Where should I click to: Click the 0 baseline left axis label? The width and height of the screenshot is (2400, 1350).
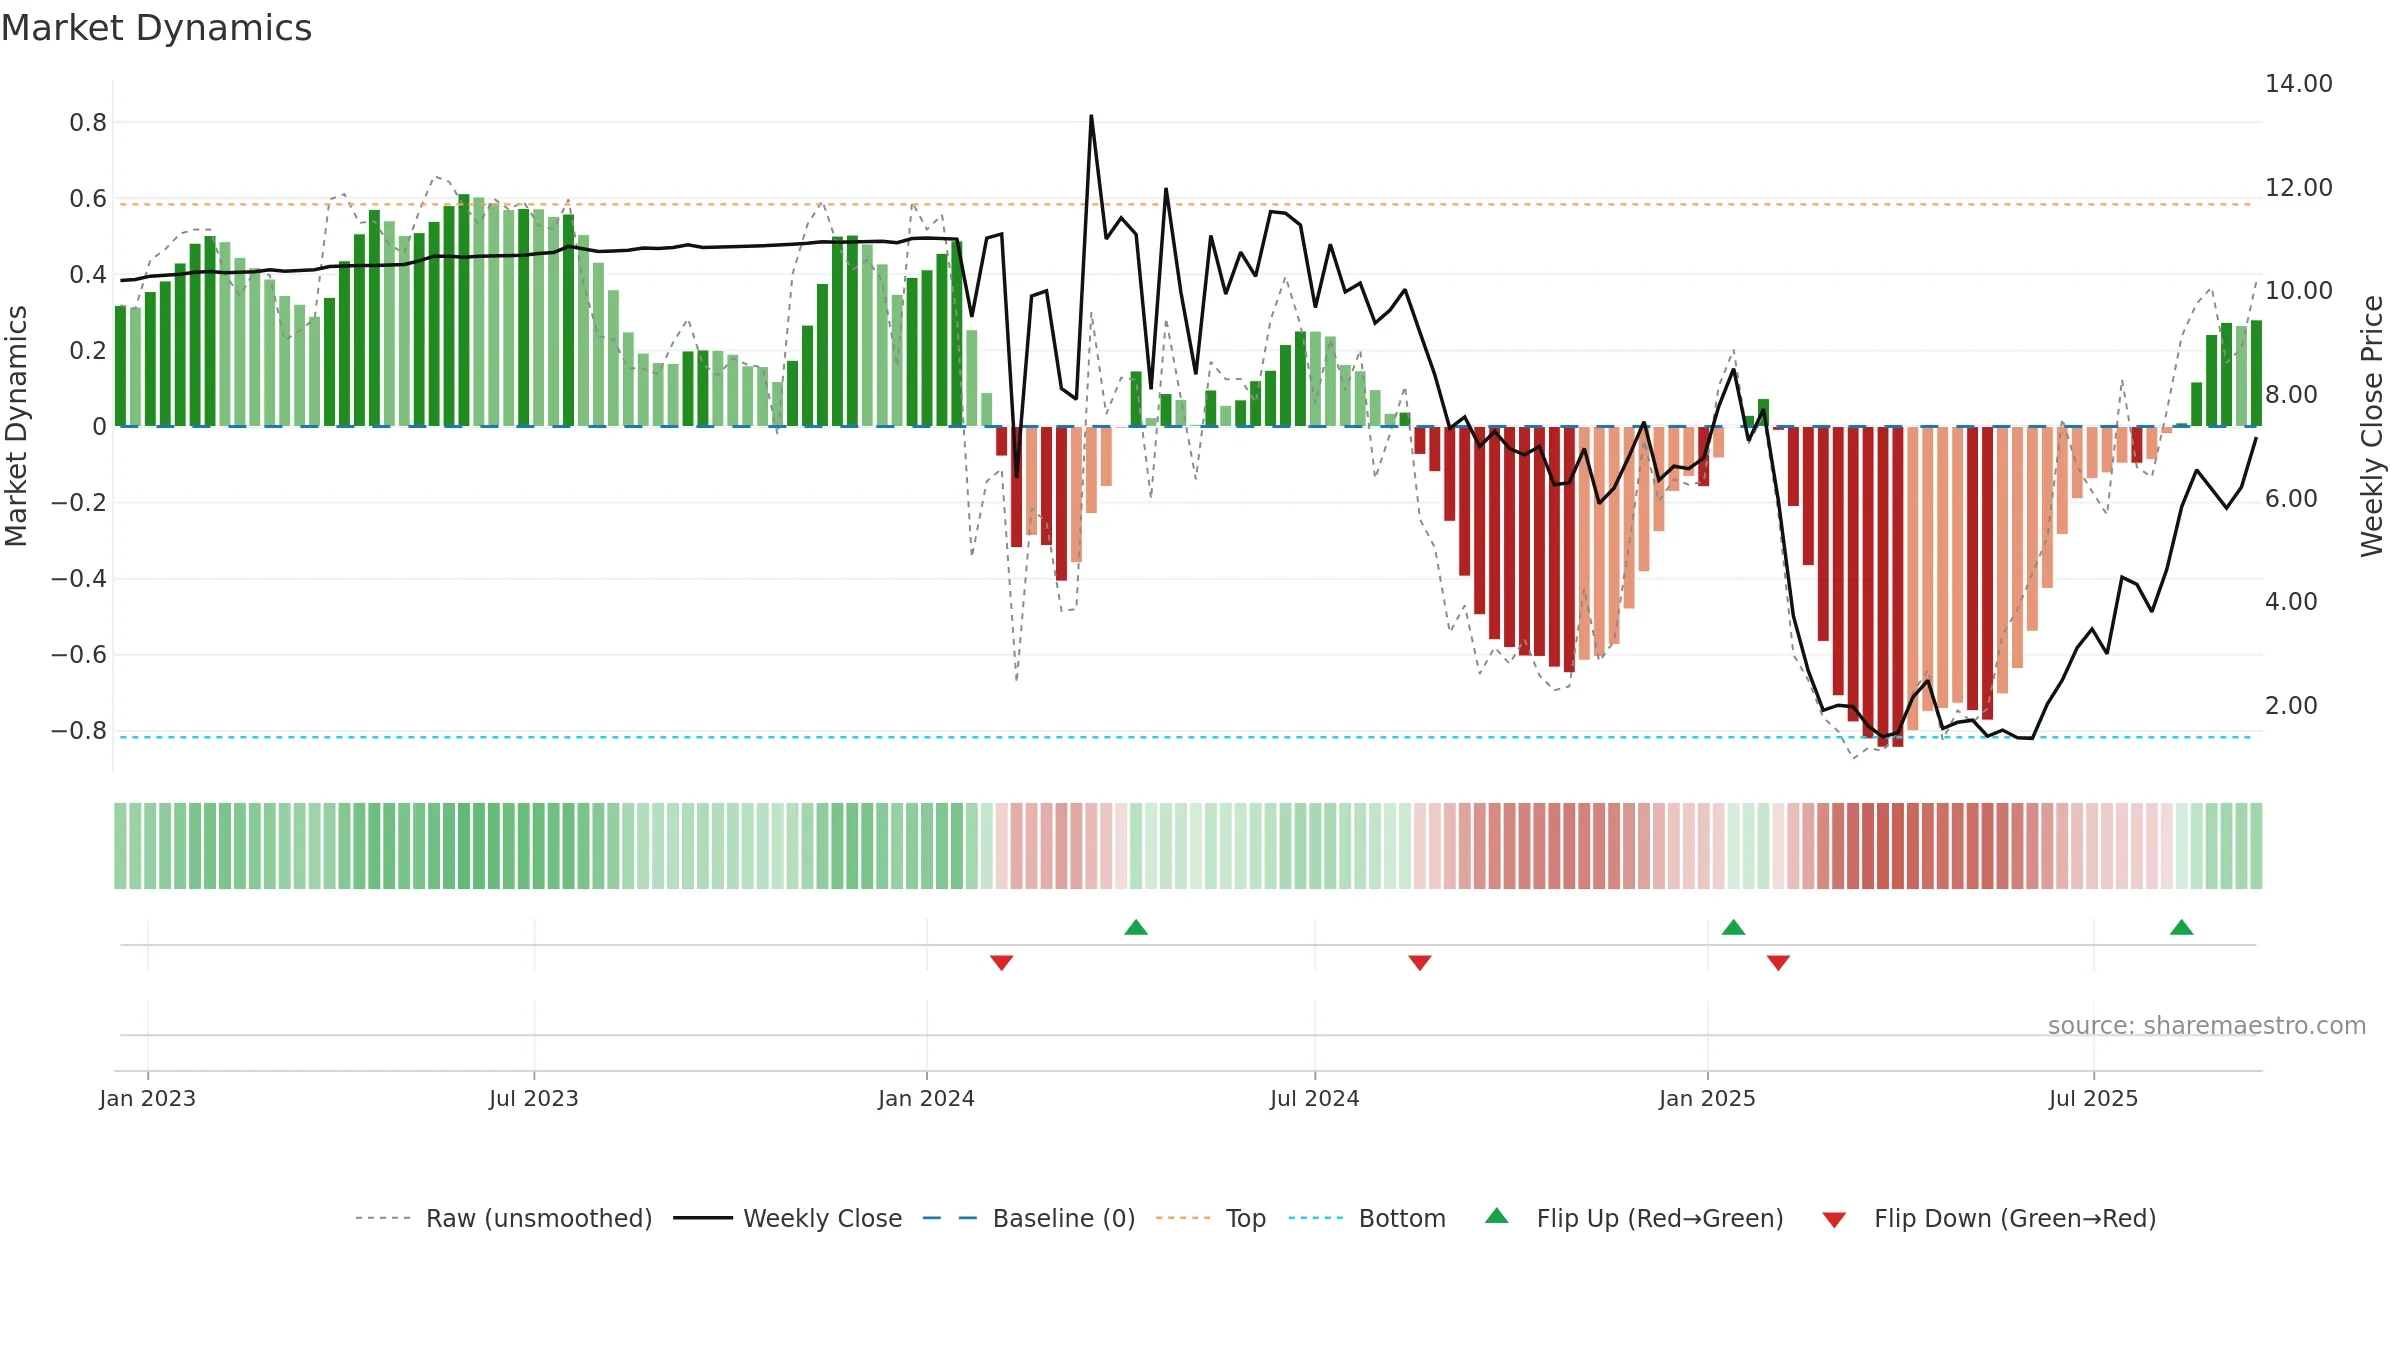99,427
